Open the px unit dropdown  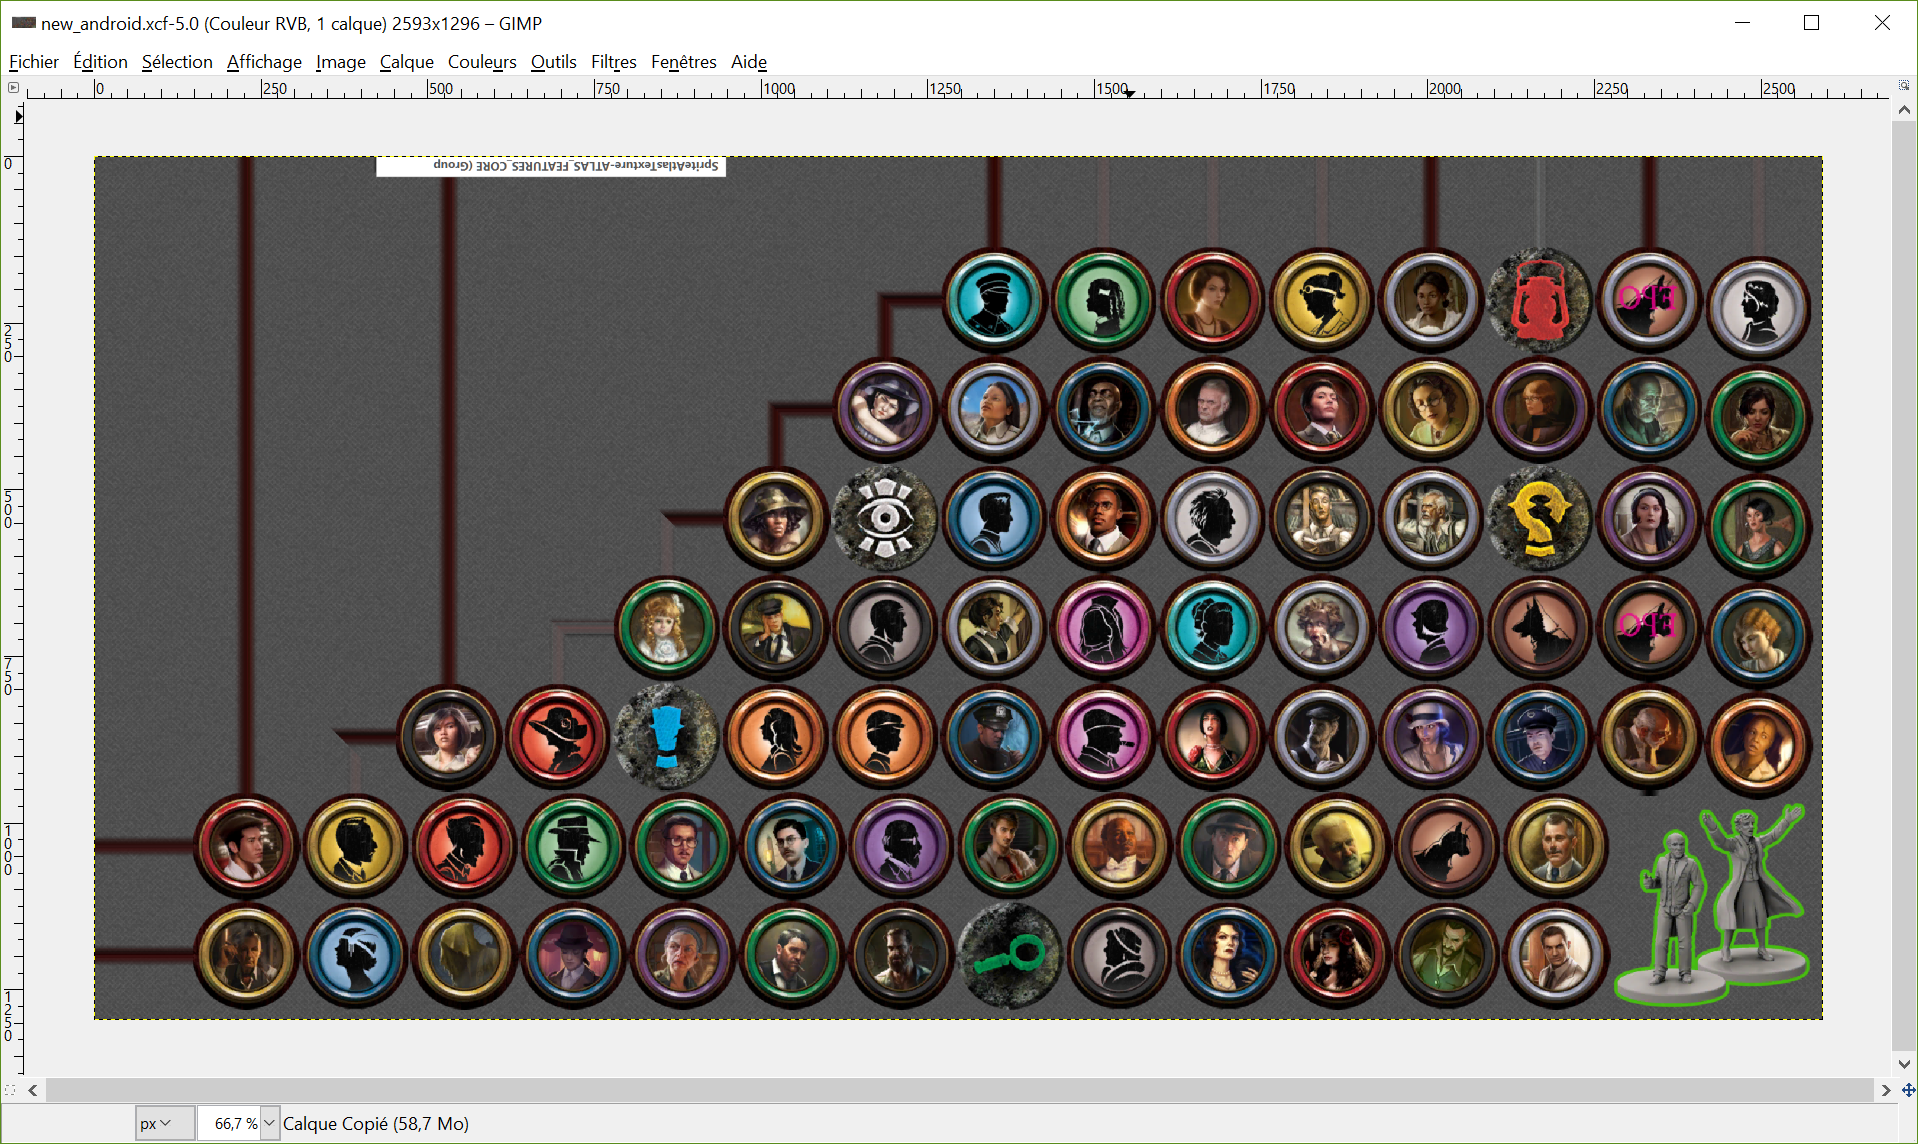tap(156, 1124)
